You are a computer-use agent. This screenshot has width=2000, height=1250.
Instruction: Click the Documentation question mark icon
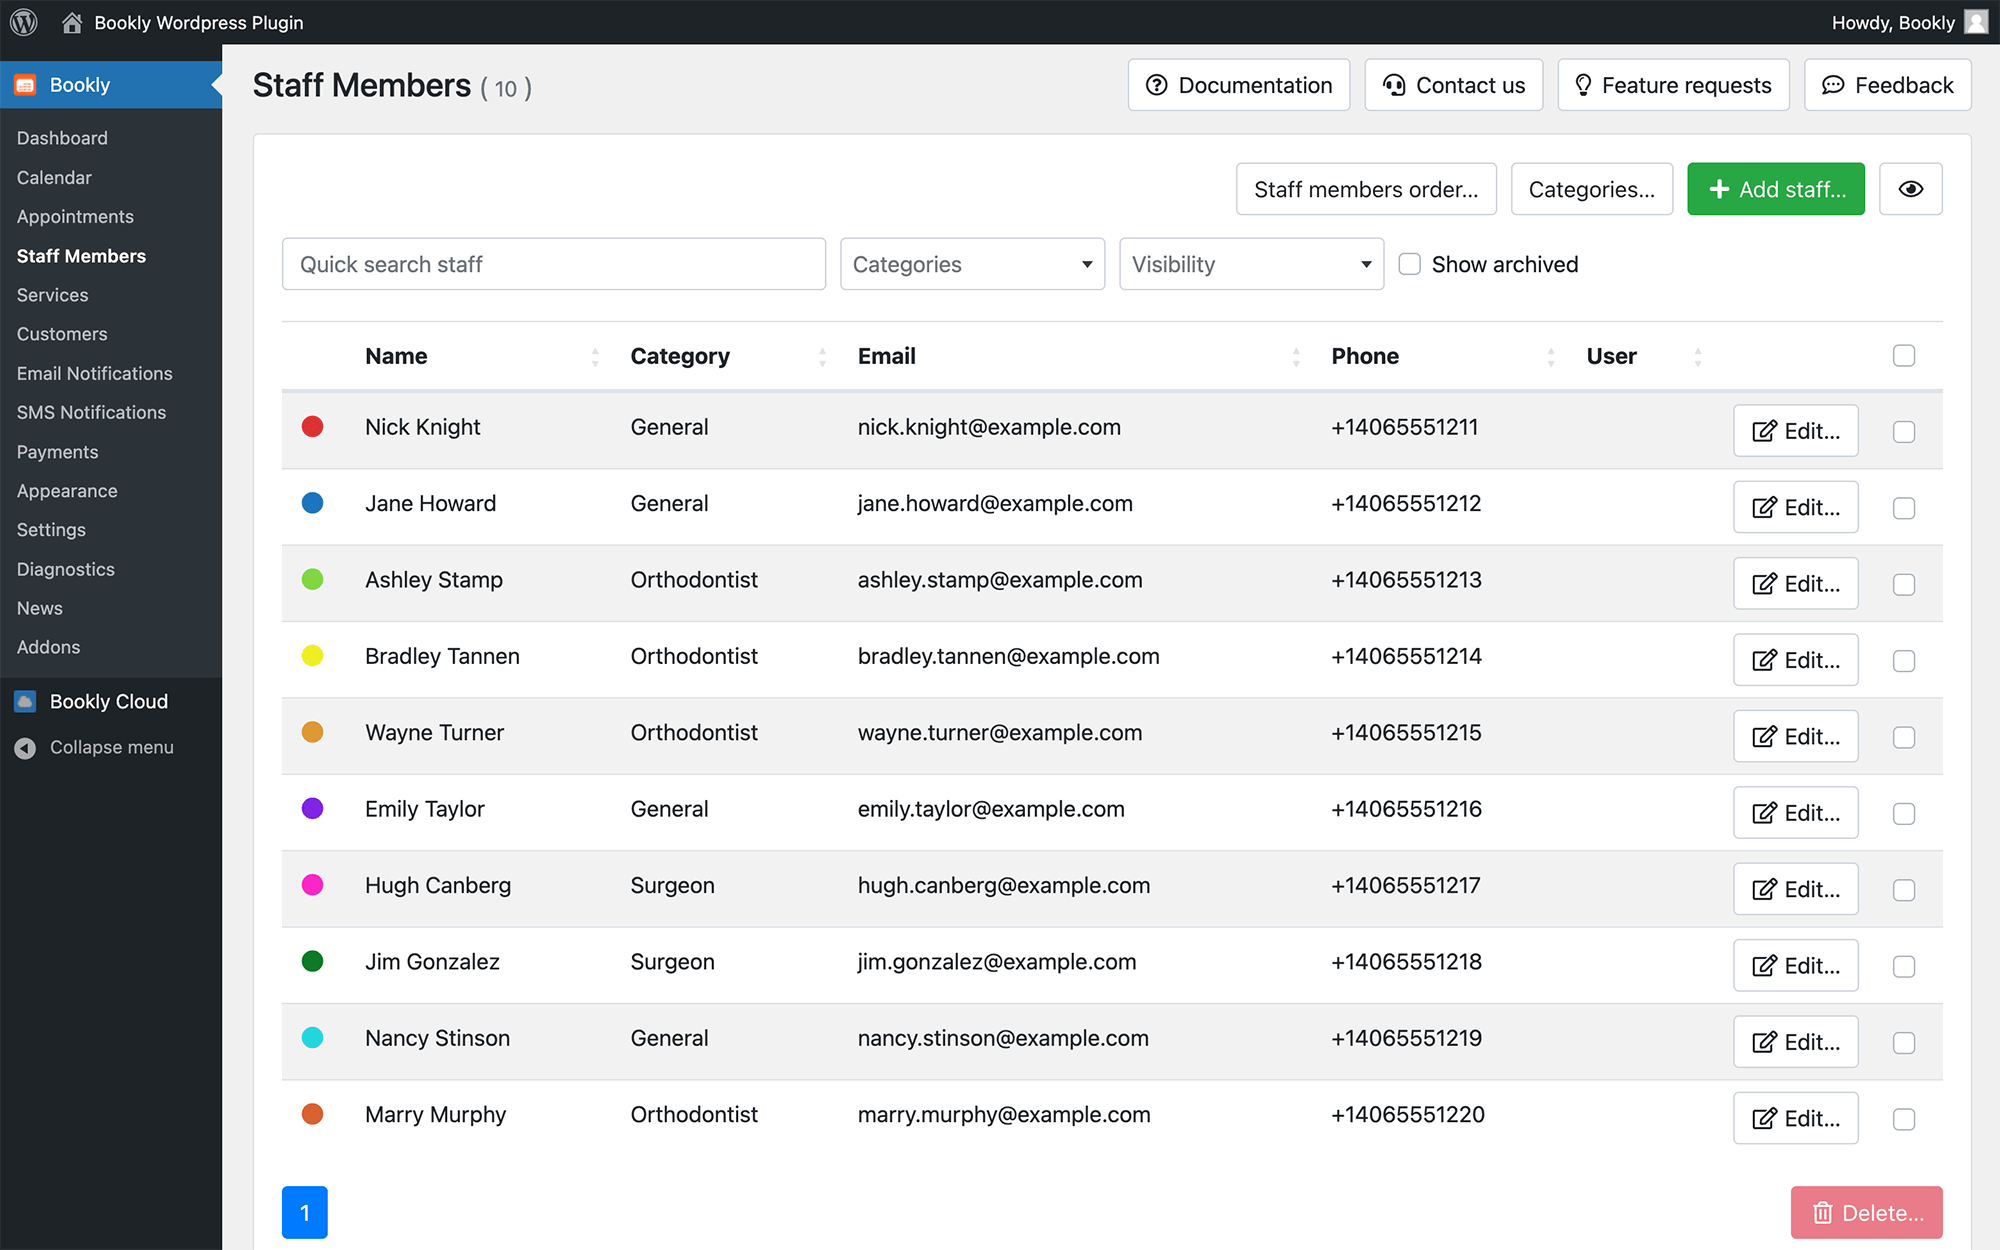[x=1156, y=85]
